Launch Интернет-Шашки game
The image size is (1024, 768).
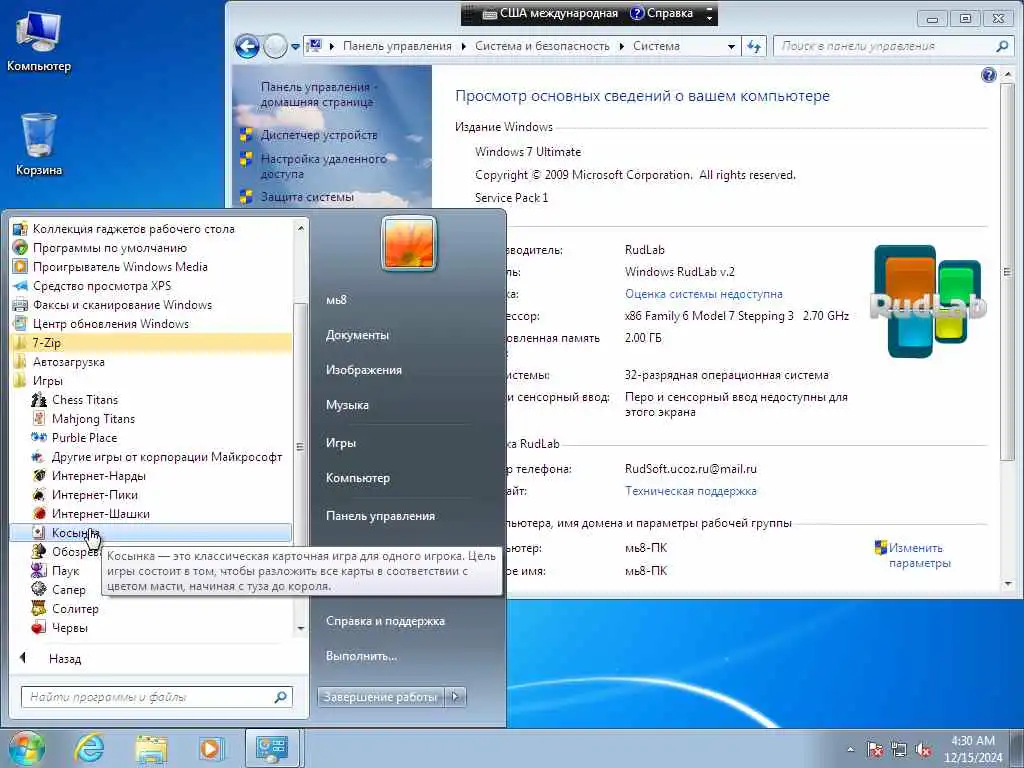pyautogui.click(x=101, y=513)
